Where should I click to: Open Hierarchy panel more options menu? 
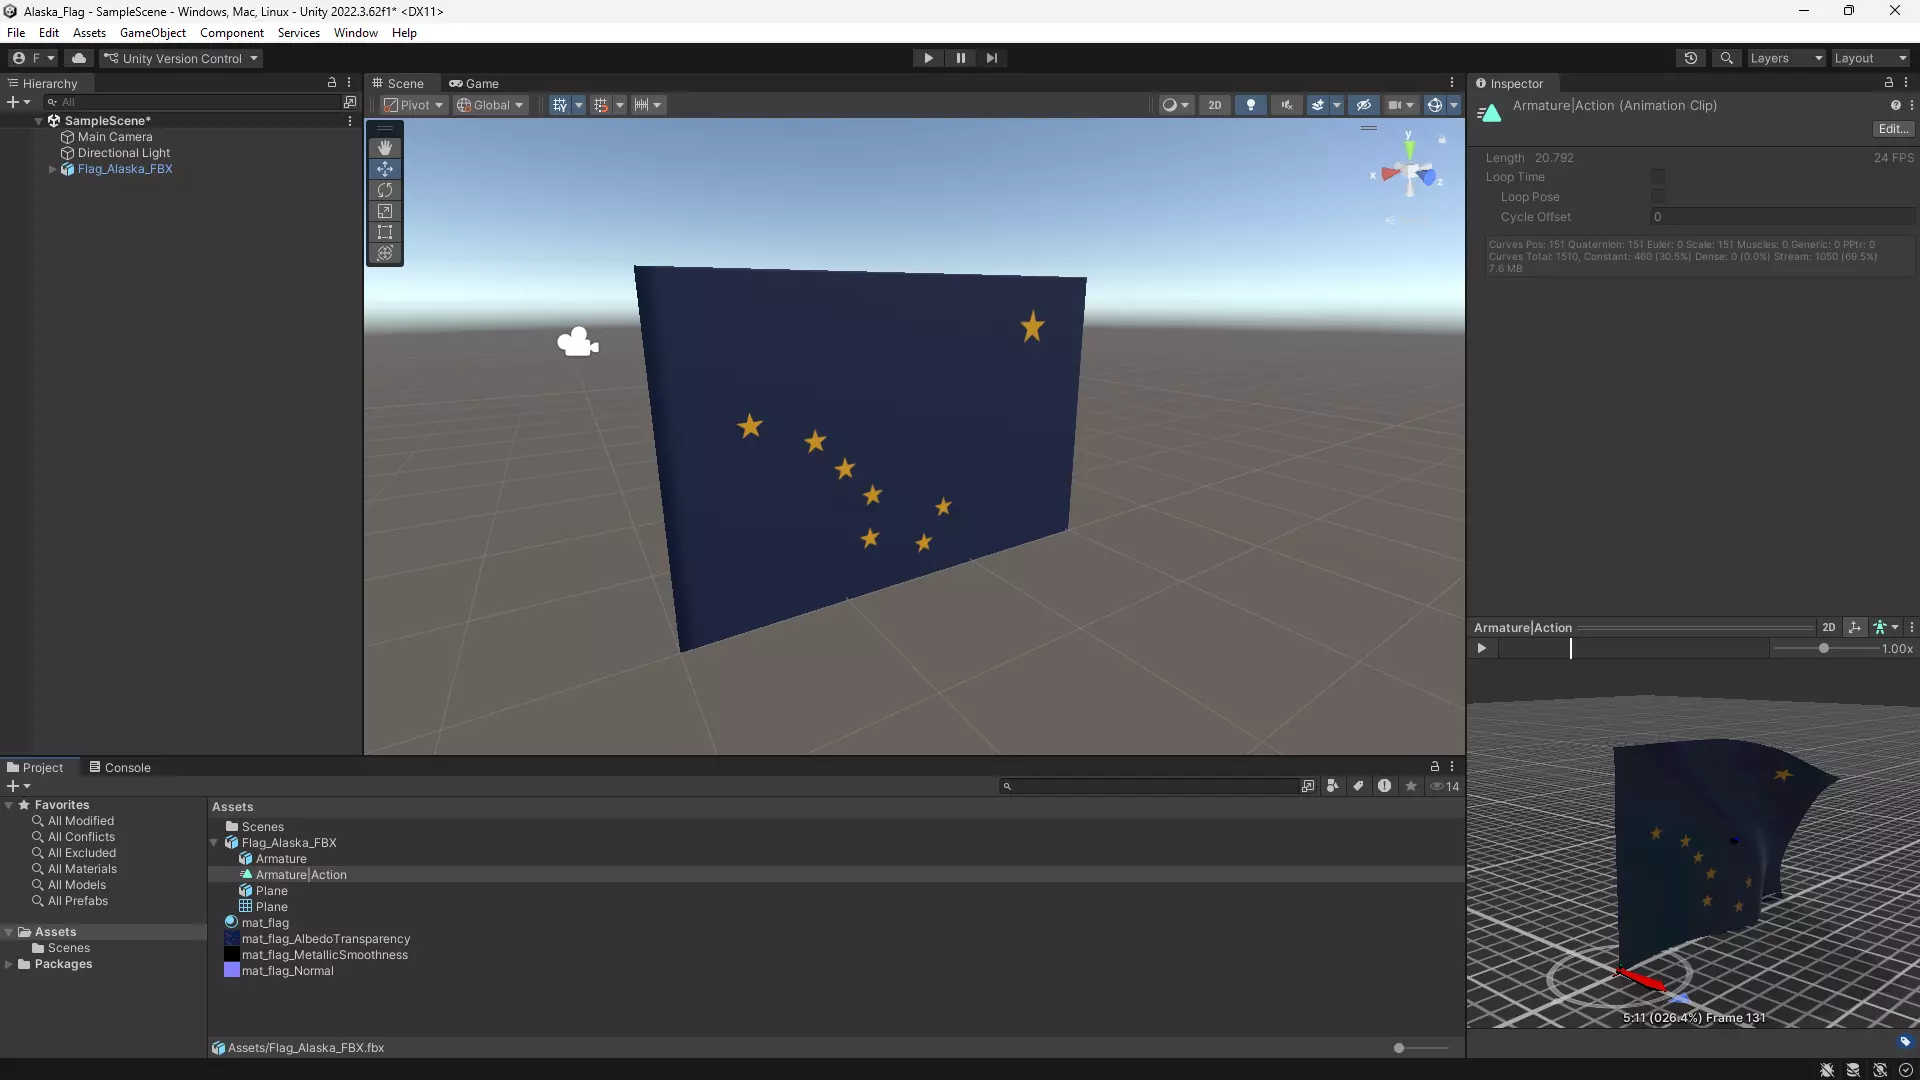[x=349, y=83]
